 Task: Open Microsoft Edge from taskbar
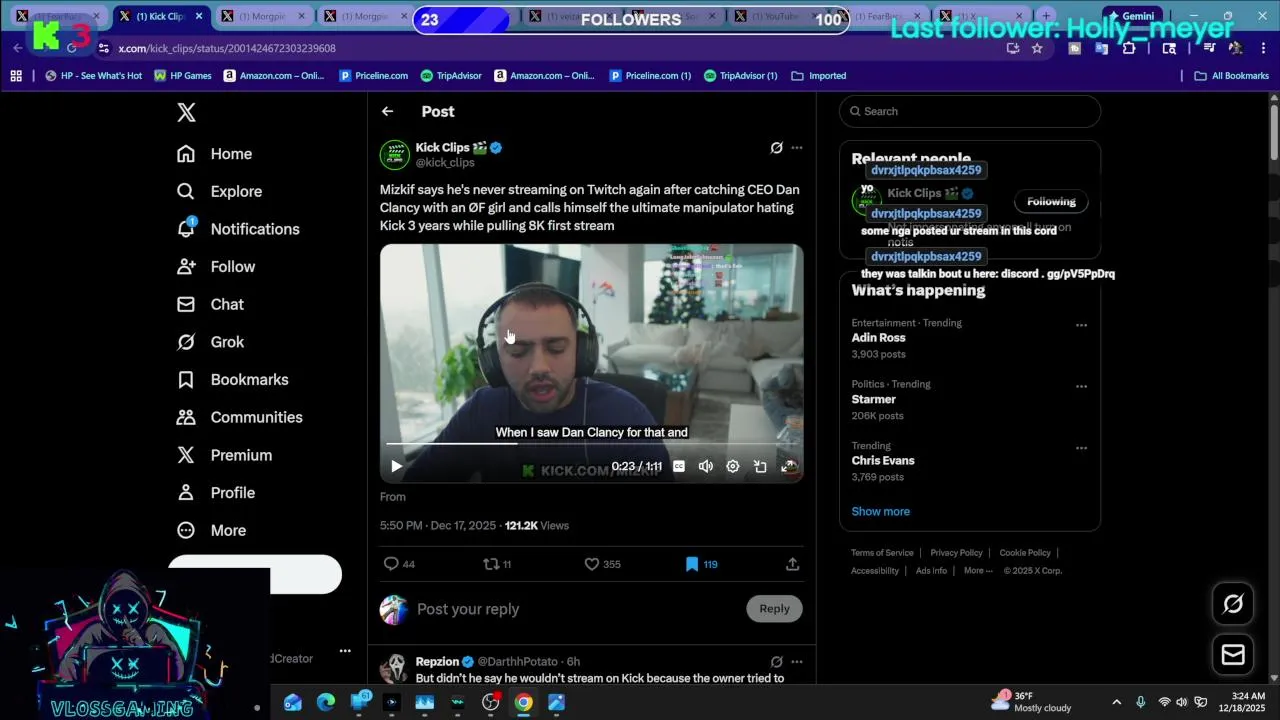[326, 703]
